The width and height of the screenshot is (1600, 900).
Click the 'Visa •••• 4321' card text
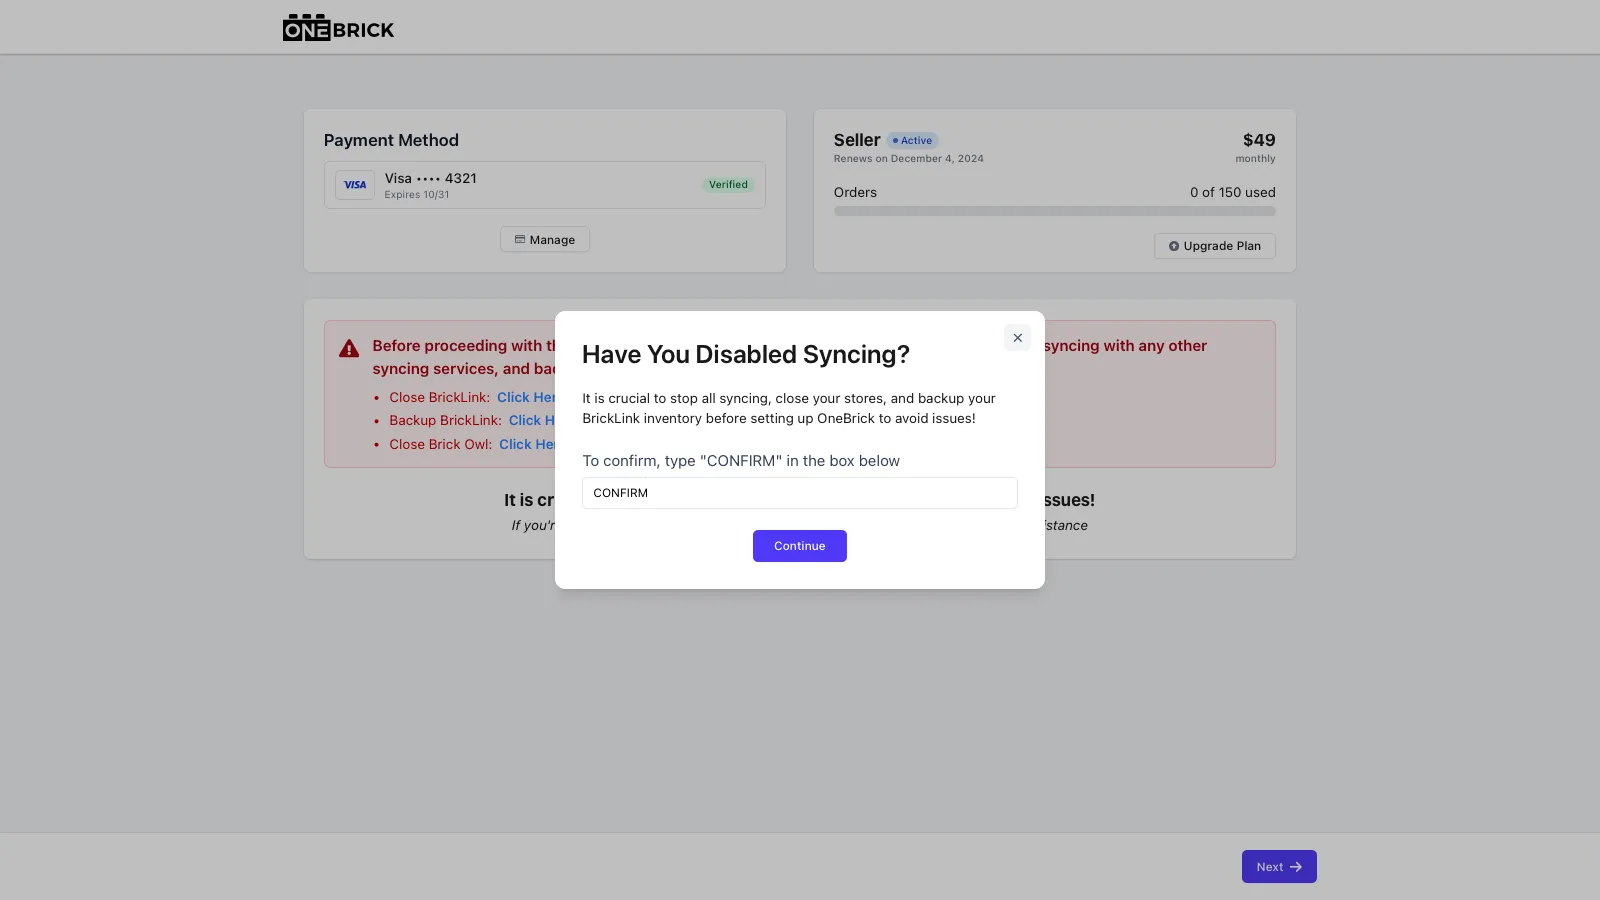(431, 178)
